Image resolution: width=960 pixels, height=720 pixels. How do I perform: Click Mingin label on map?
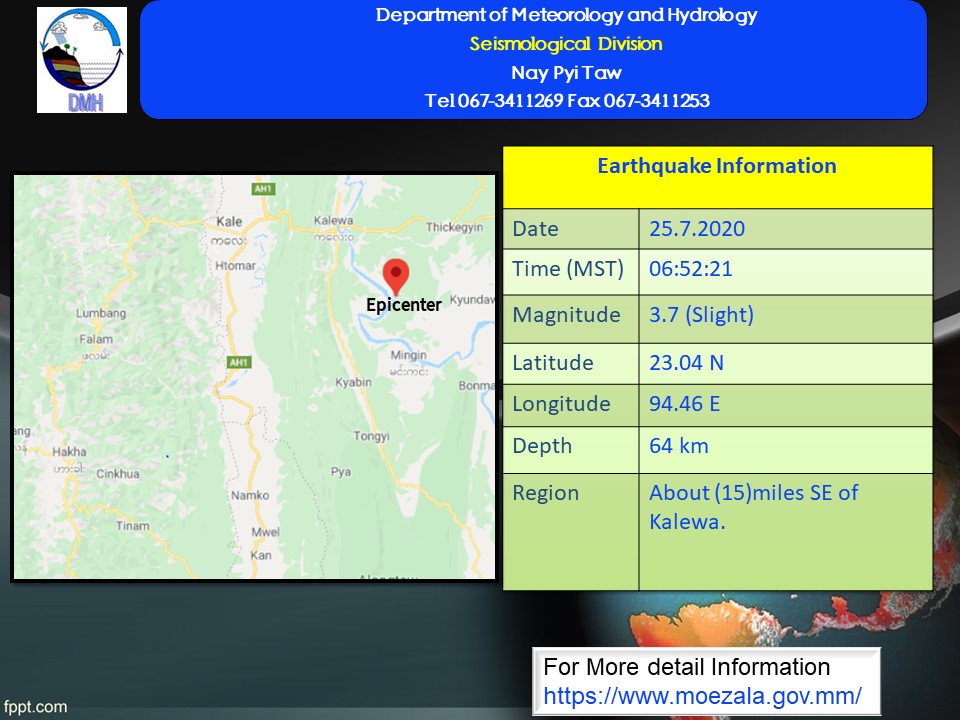pos(408,355)
